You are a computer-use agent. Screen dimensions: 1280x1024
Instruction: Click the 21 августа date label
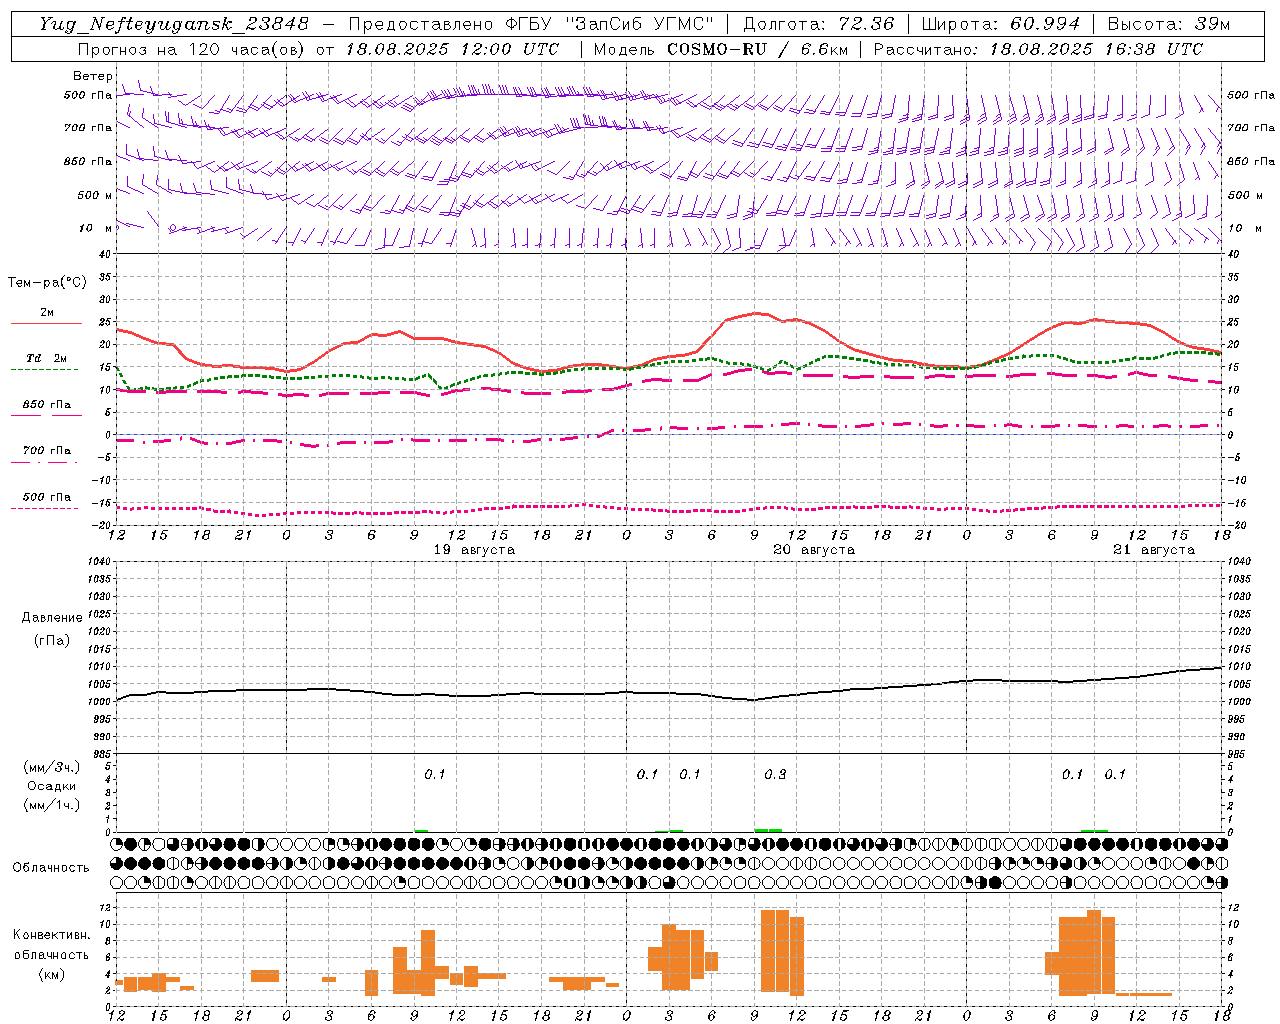[1154, 550]
